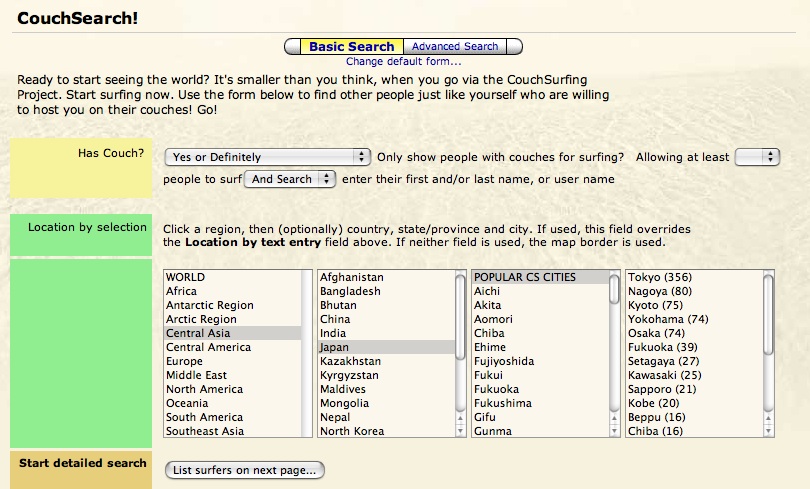
Task: Select Aomori prefecture
Action: click(541, 319)
